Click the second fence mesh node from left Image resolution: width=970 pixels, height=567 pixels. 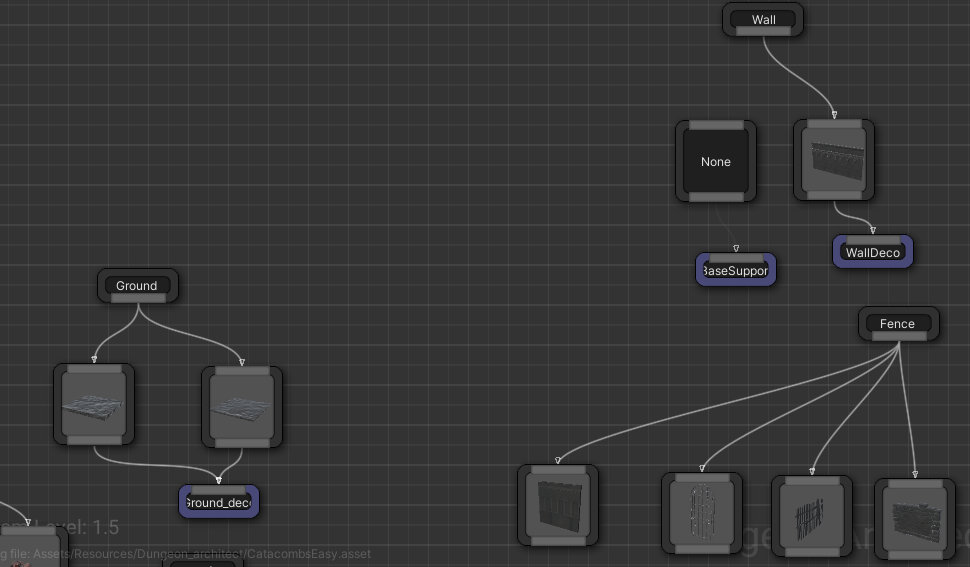pyautogui.click(x=702, y=514)
